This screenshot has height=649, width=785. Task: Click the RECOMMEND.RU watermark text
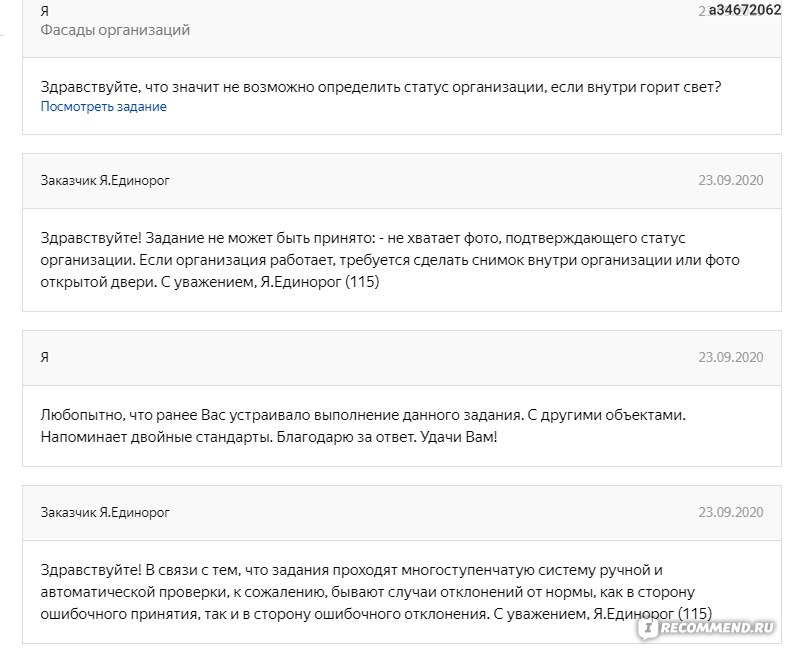click(716, 628)
